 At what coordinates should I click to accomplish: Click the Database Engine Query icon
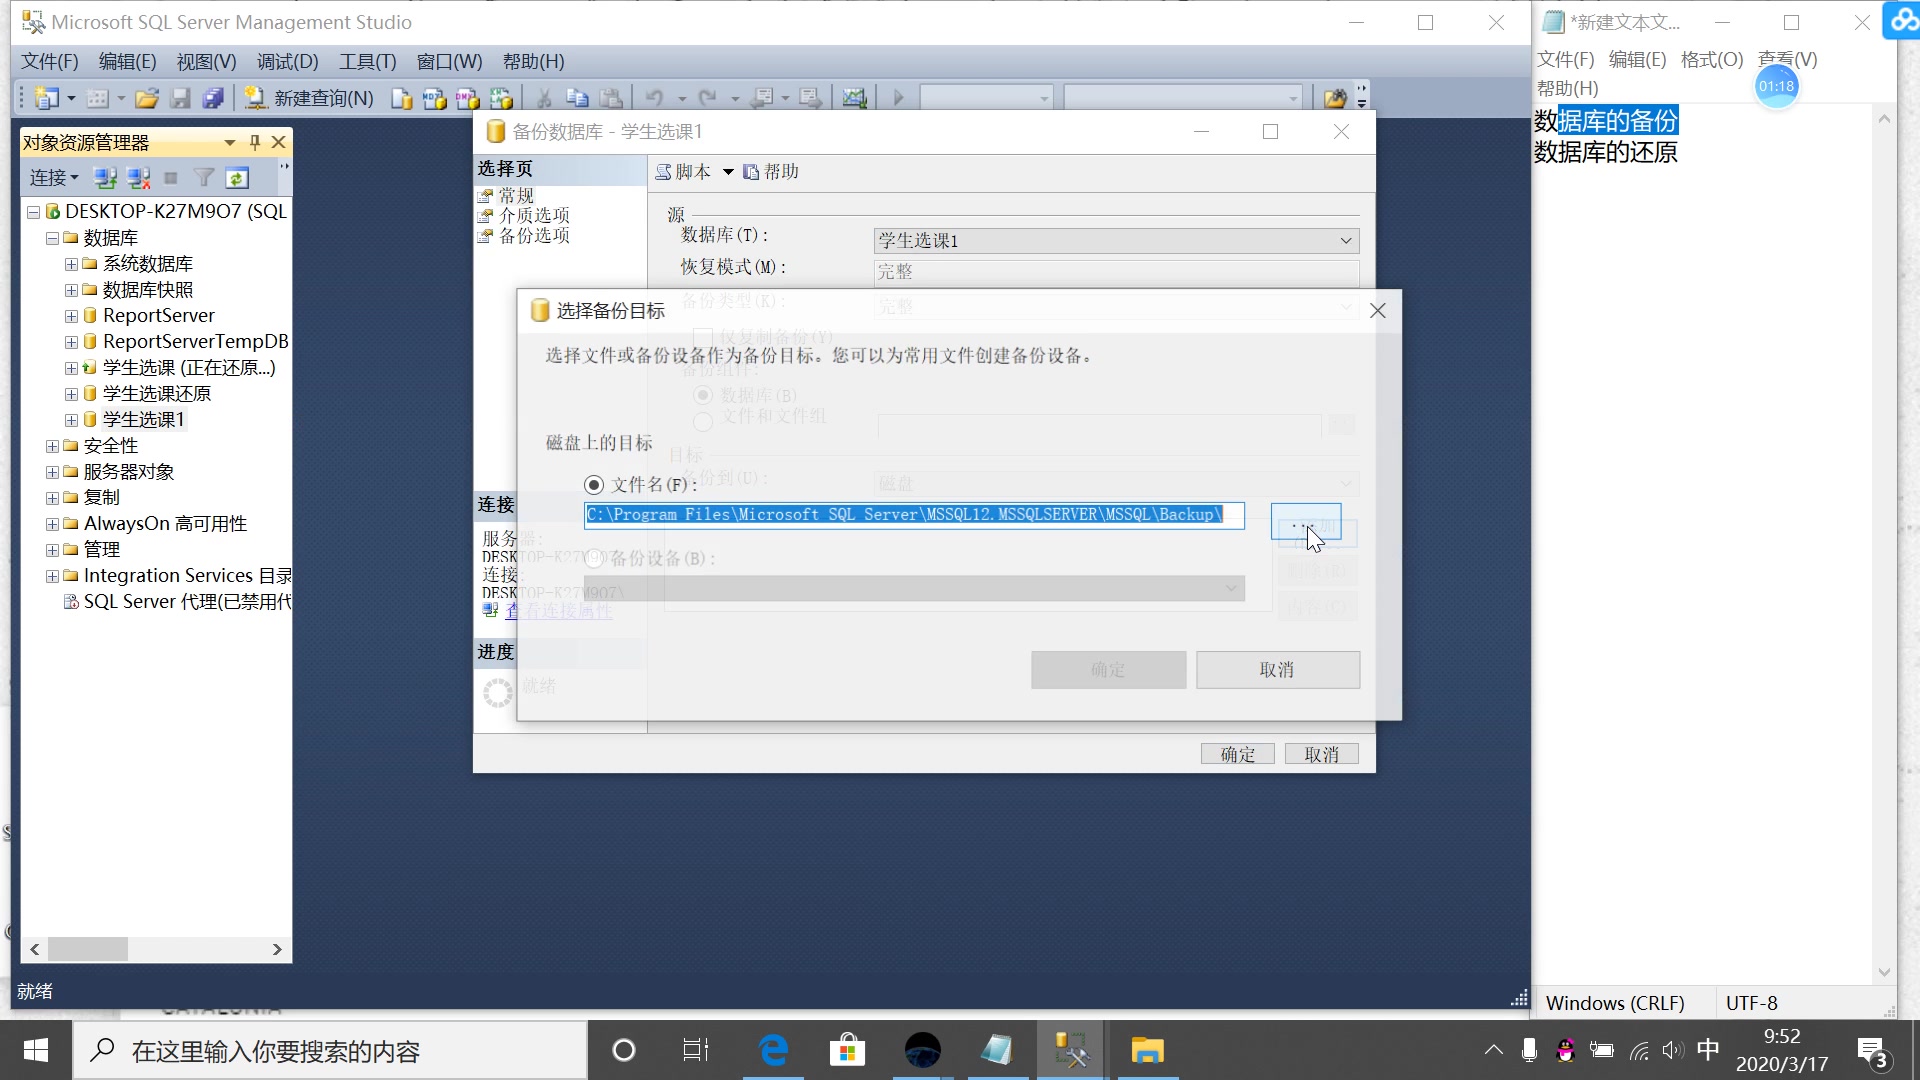[x=402, y=98]
